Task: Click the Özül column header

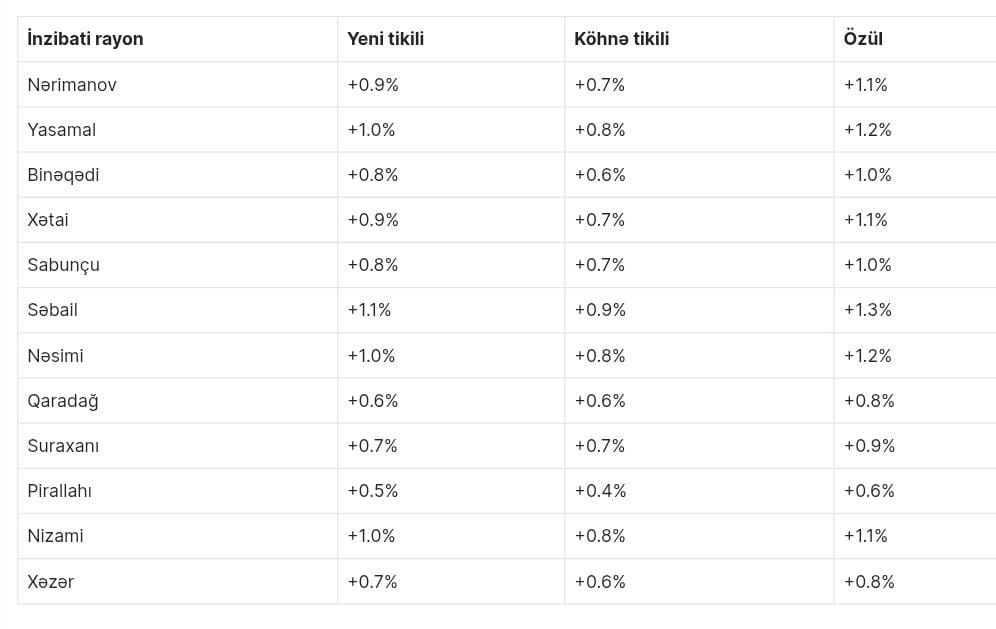Action: [x=863, y=39]
